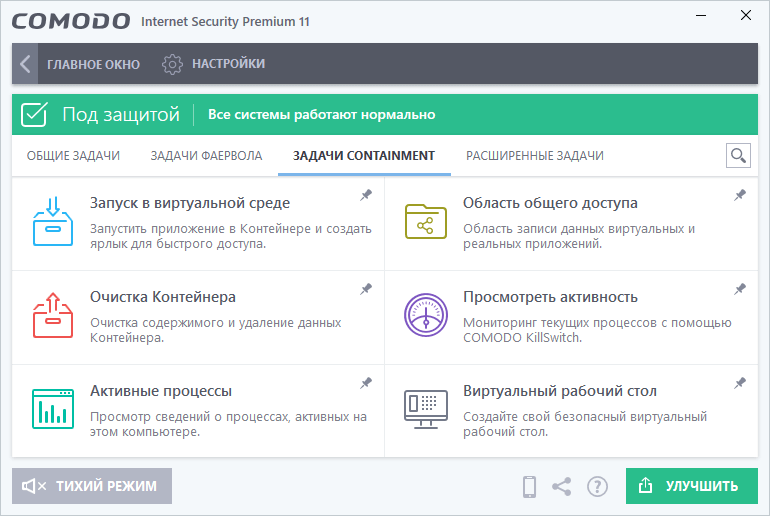Close the Comodo window
Screen dimensions: 770x516
[746, 15]
